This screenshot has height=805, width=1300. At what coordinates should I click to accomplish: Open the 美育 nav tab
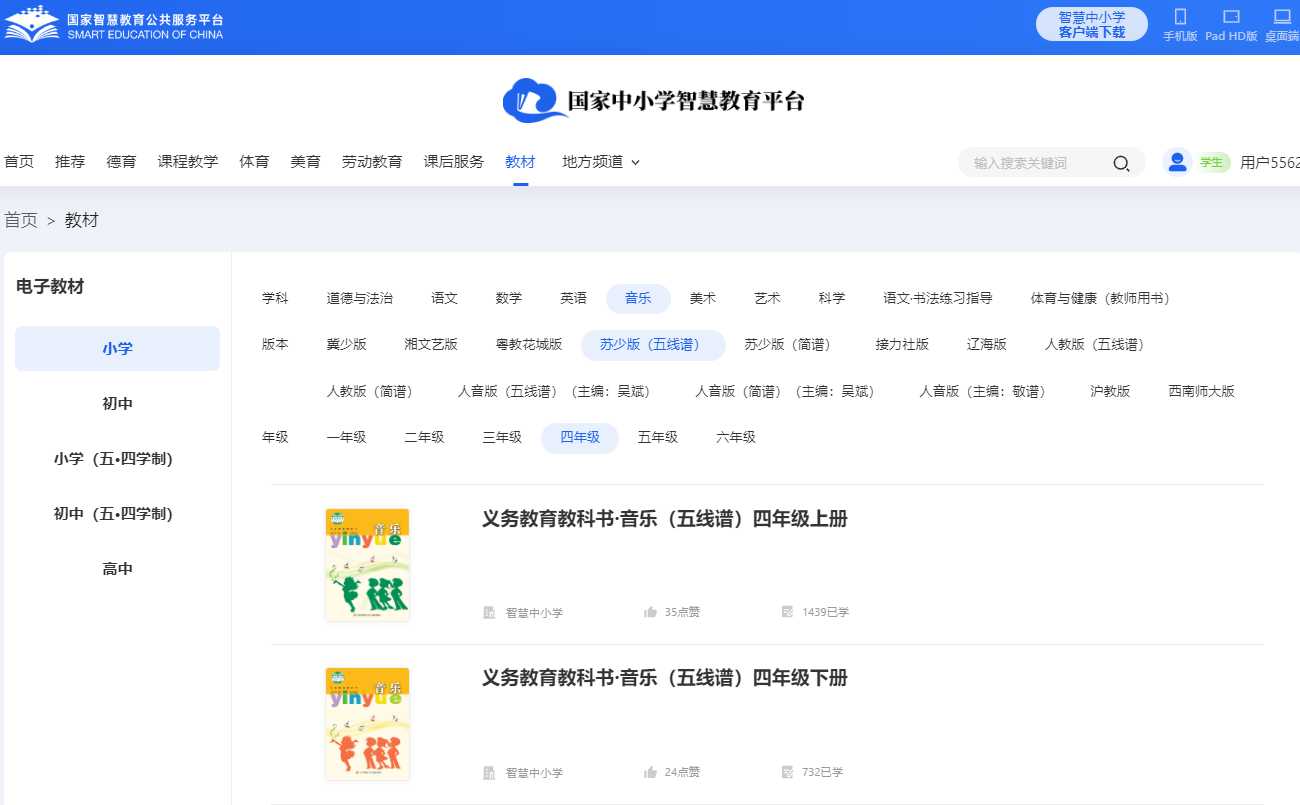point(305,161)
